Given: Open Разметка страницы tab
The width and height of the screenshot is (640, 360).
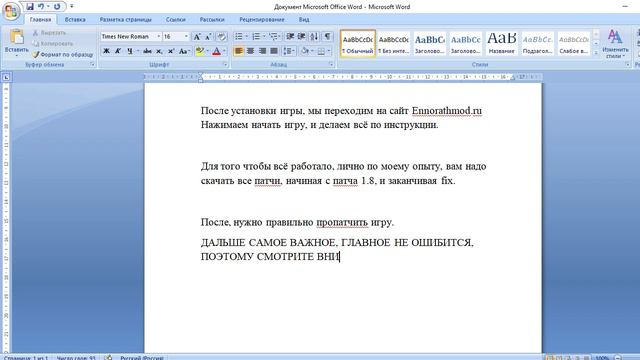Looking at the screenshot, I should [x=126, y=20].
